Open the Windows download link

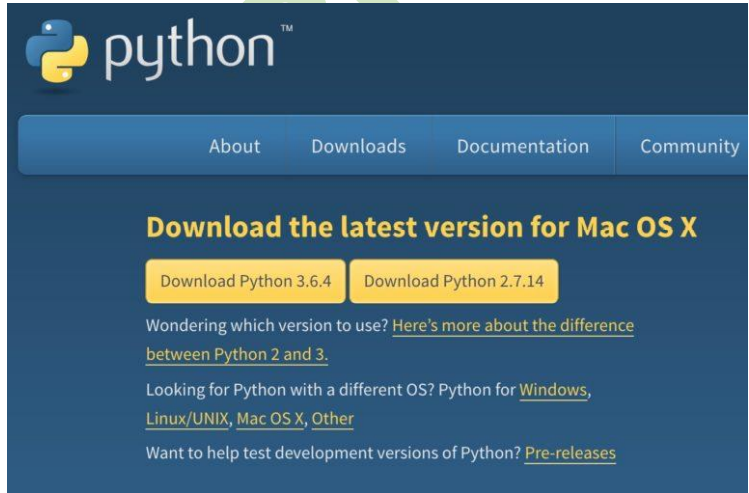(x=553, y=390)
